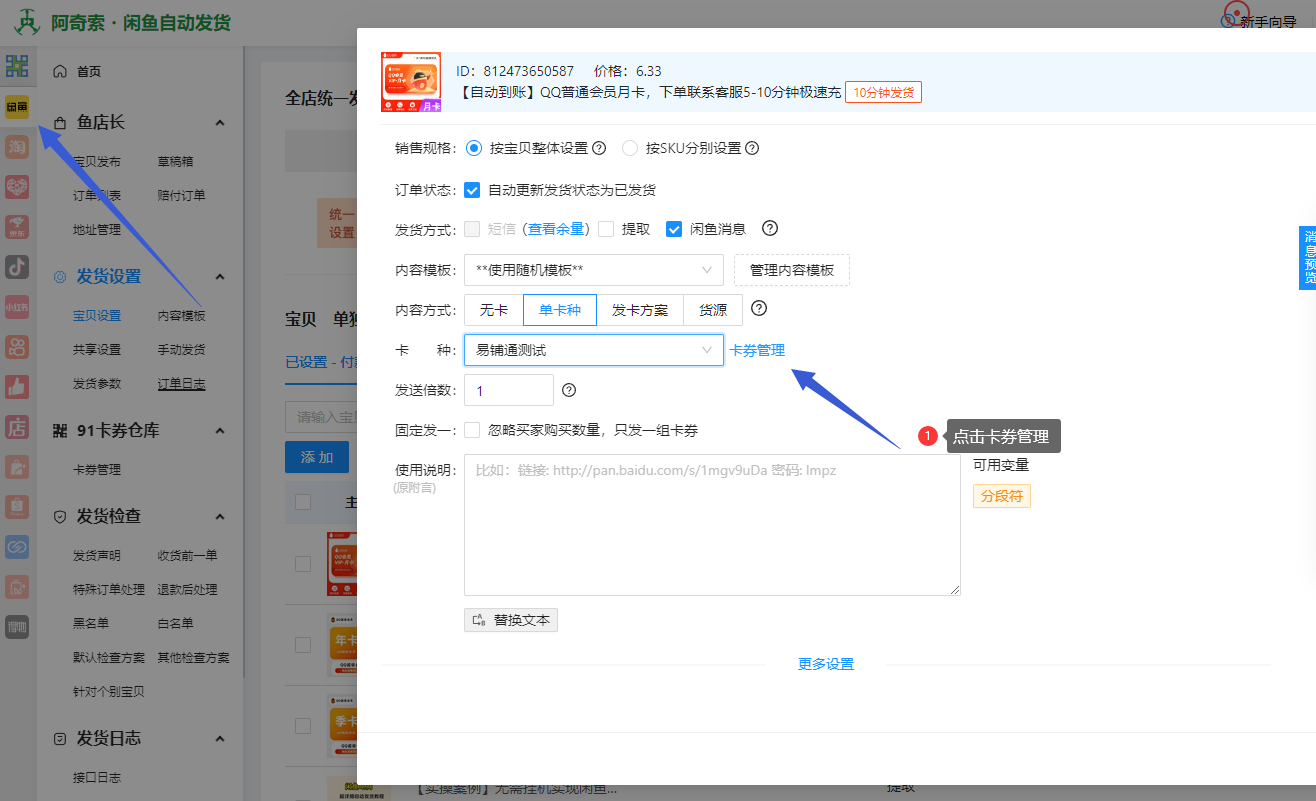The width and height of the screenshot is (1316, 801).
Task: Click the 管理内容模板 button
Action: 792,270
